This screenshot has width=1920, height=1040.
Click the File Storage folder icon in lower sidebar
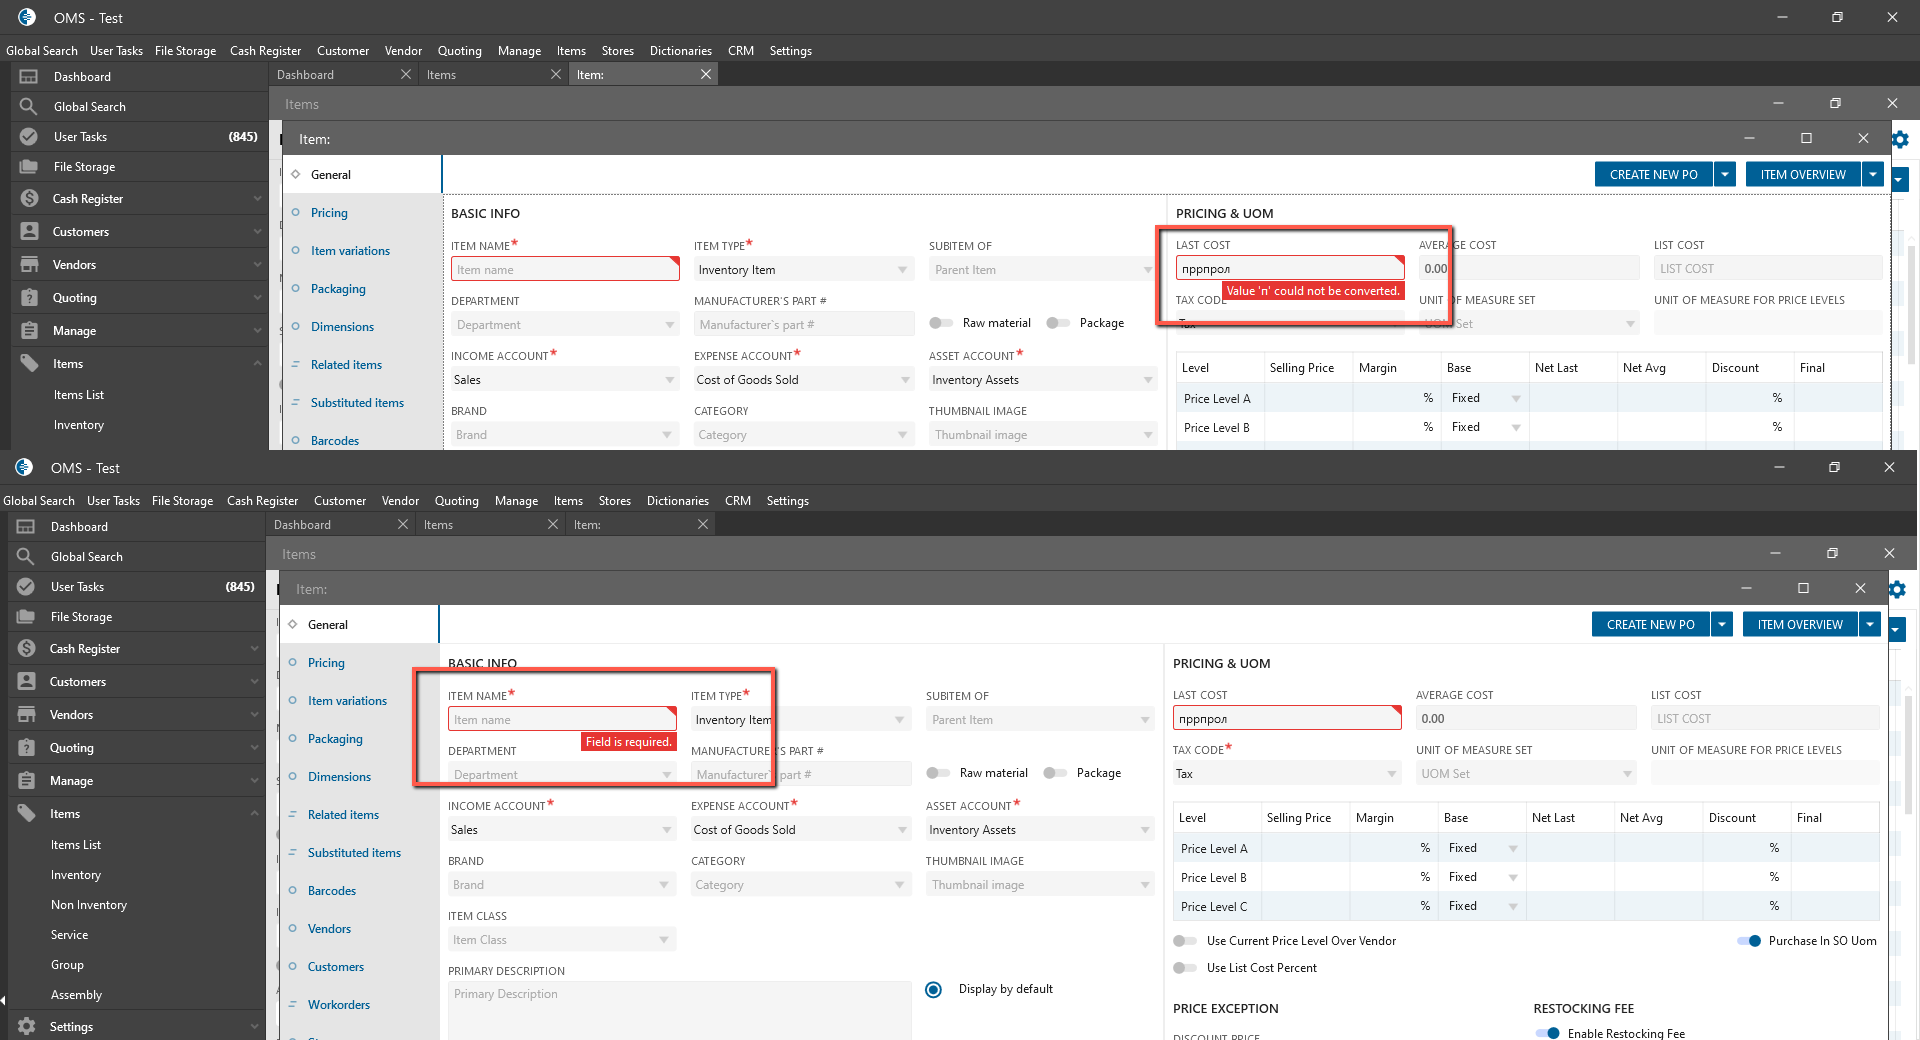pos(25,617)
